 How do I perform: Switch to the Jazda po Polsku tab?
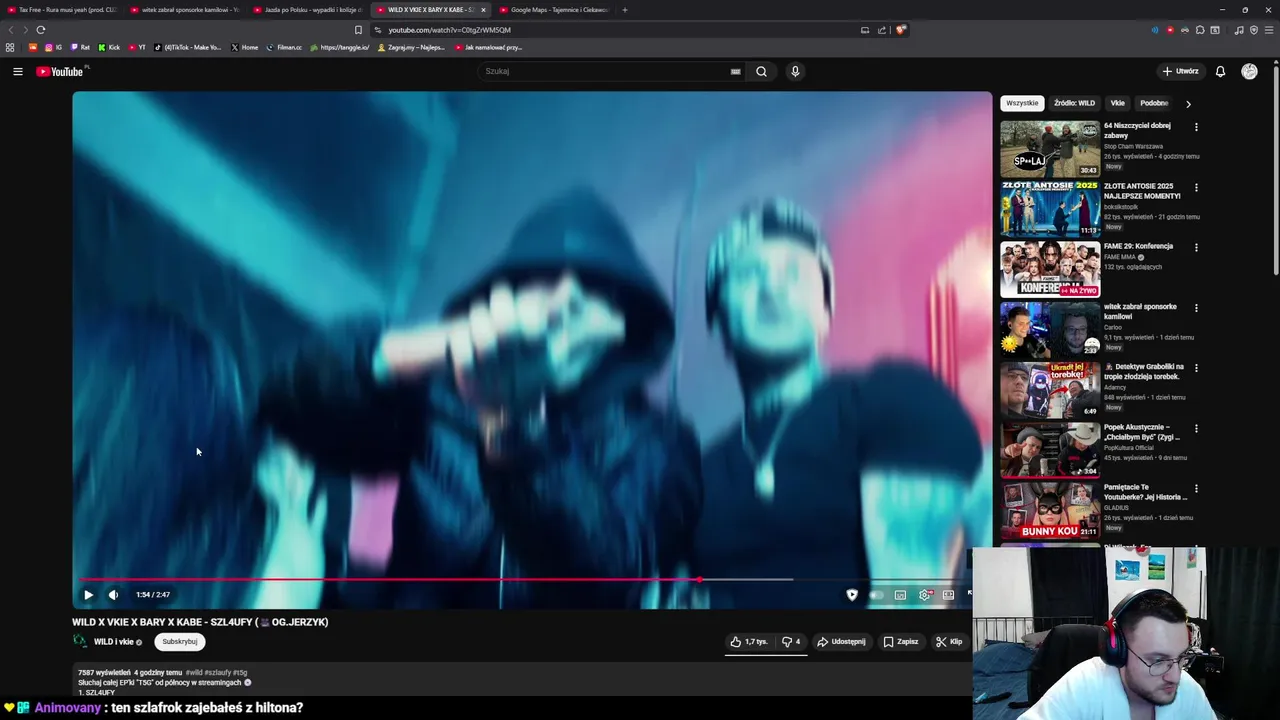(x=307, y=10)
